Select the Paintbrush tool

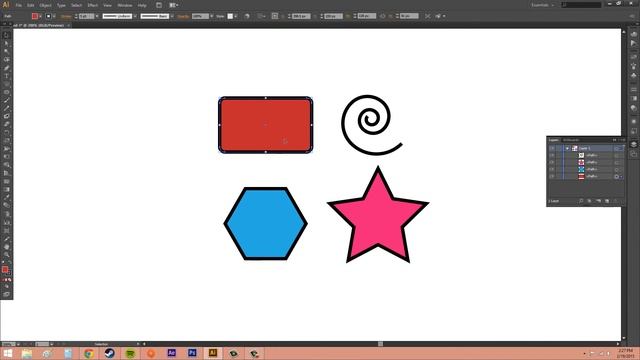coord(7,100)
